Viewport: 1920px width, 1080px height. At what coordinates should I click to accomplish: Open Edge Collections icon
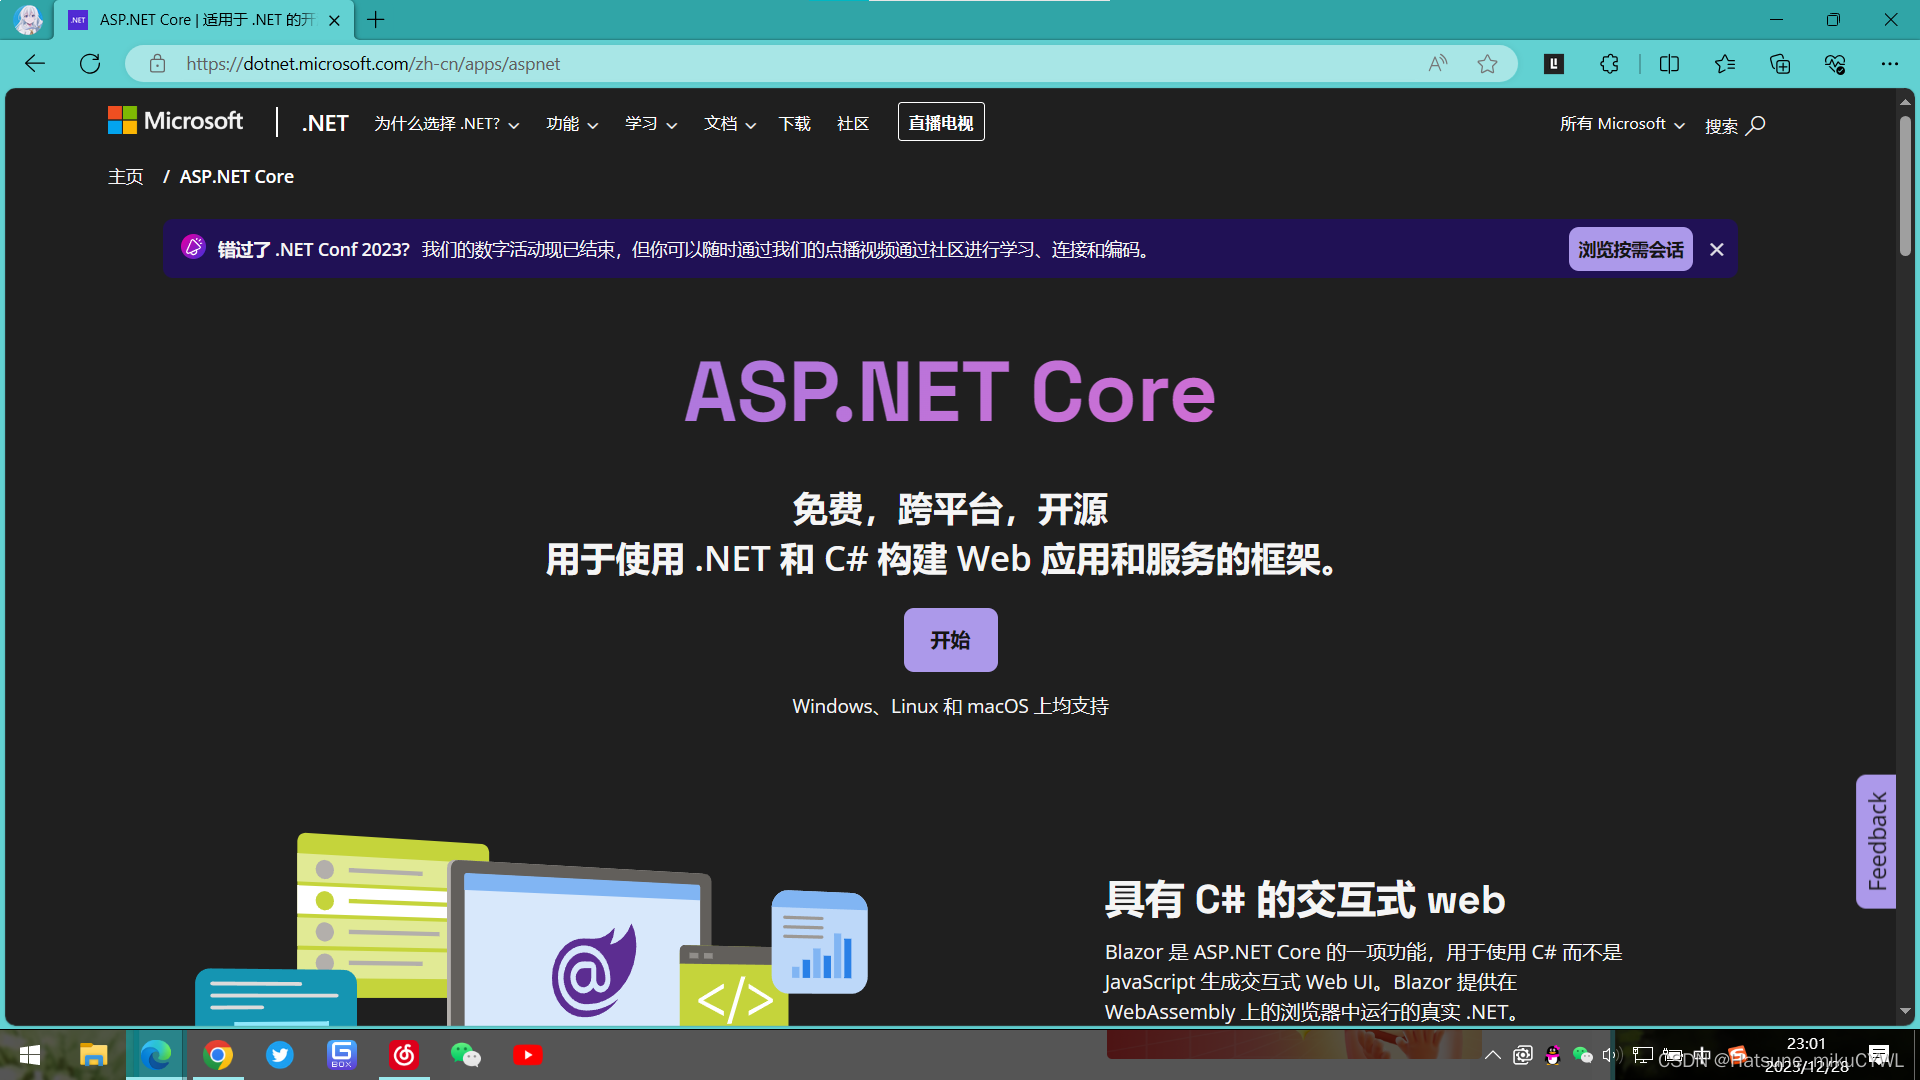1779,63
